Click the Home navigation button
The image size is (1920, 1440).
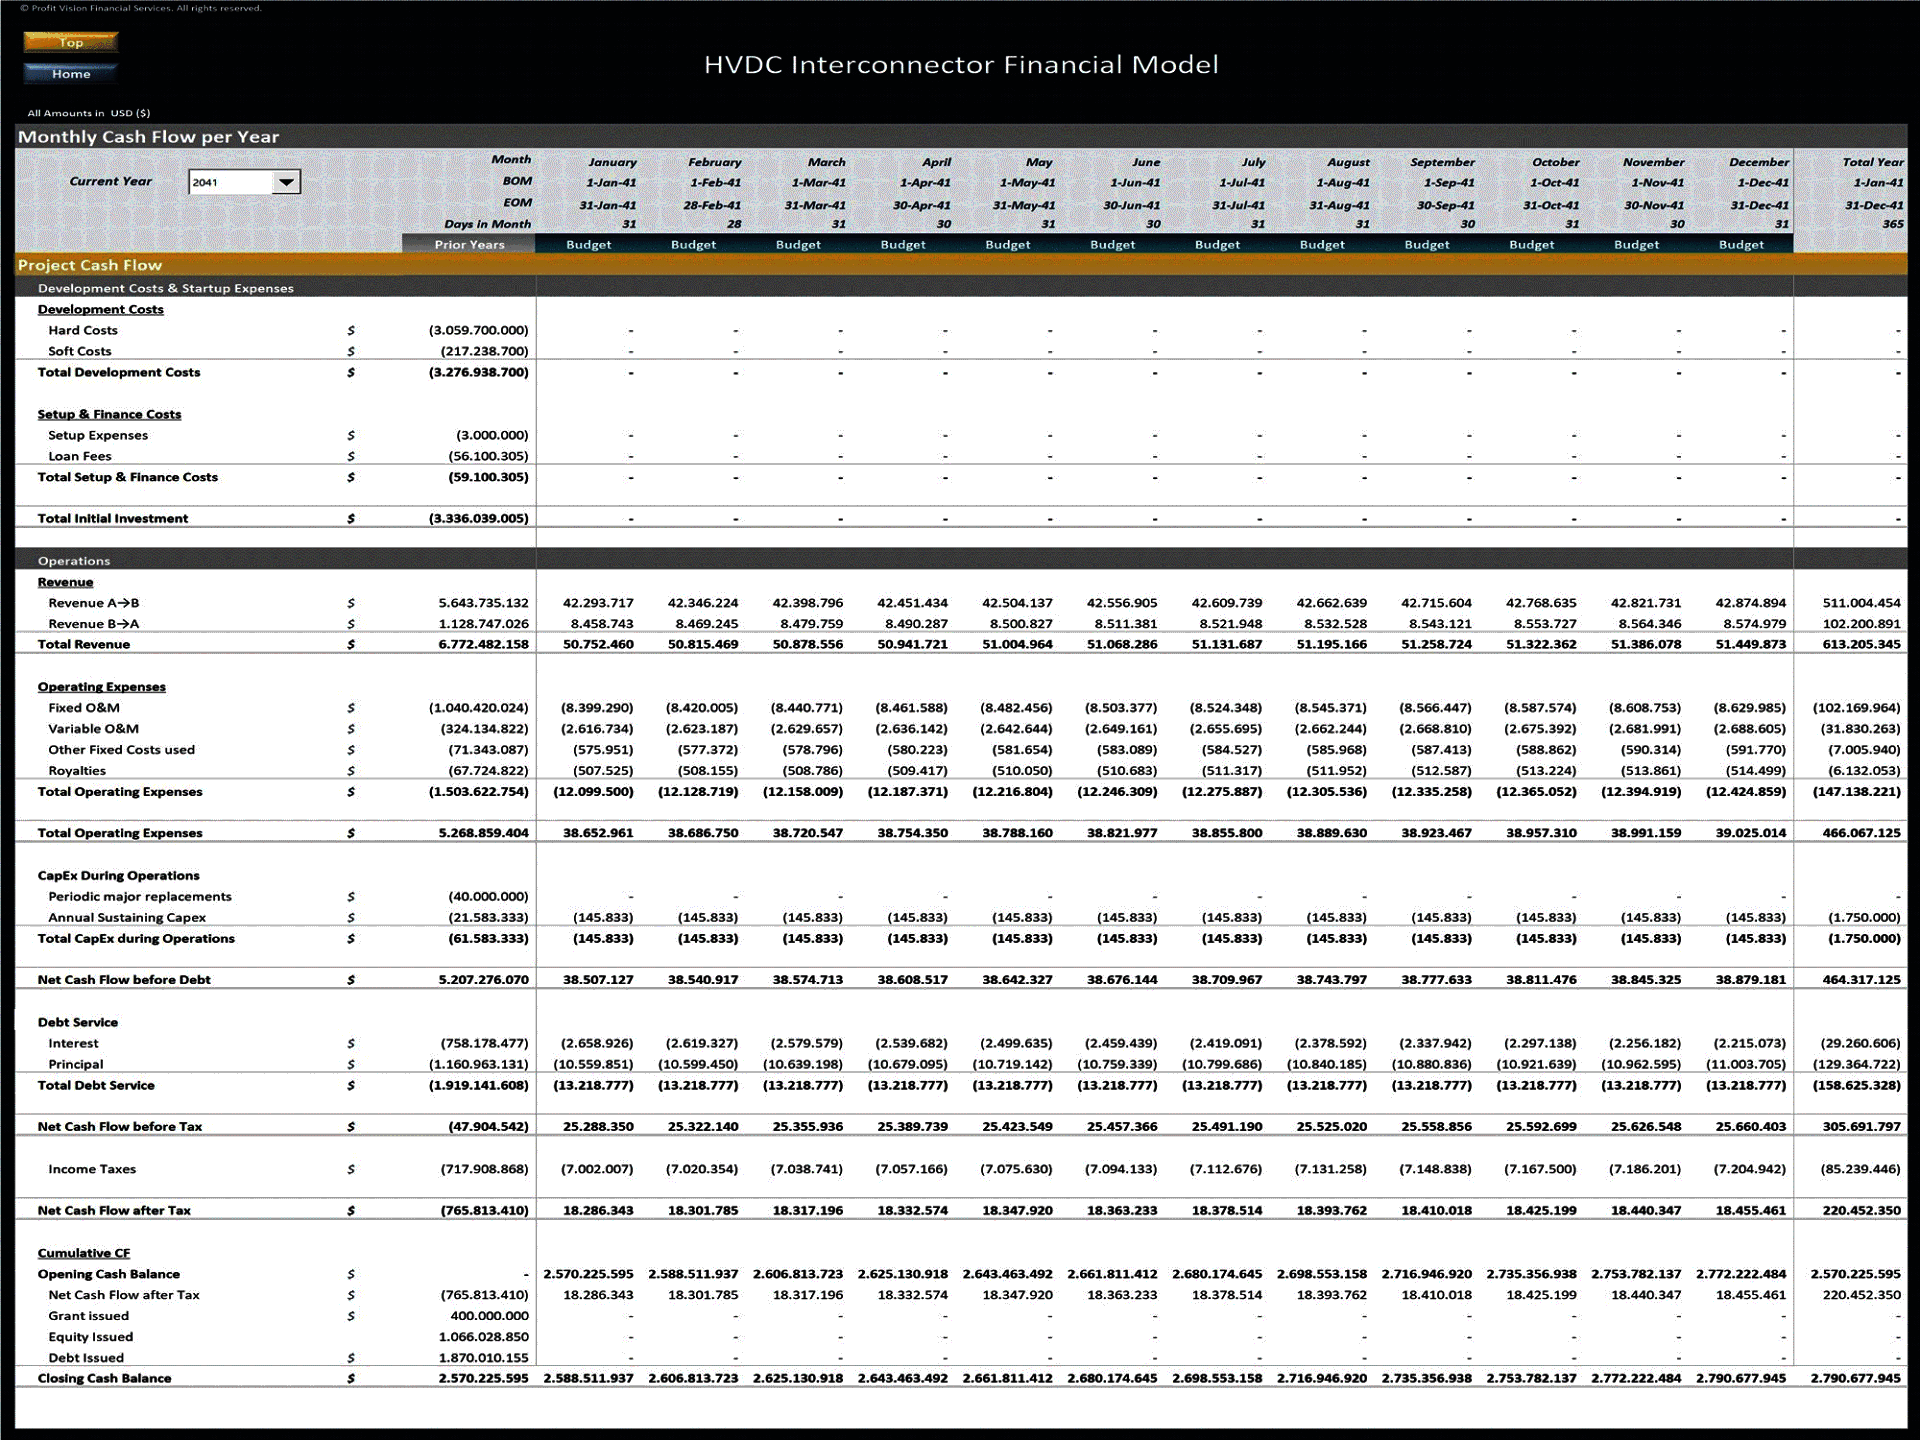[x=70, y=73]
